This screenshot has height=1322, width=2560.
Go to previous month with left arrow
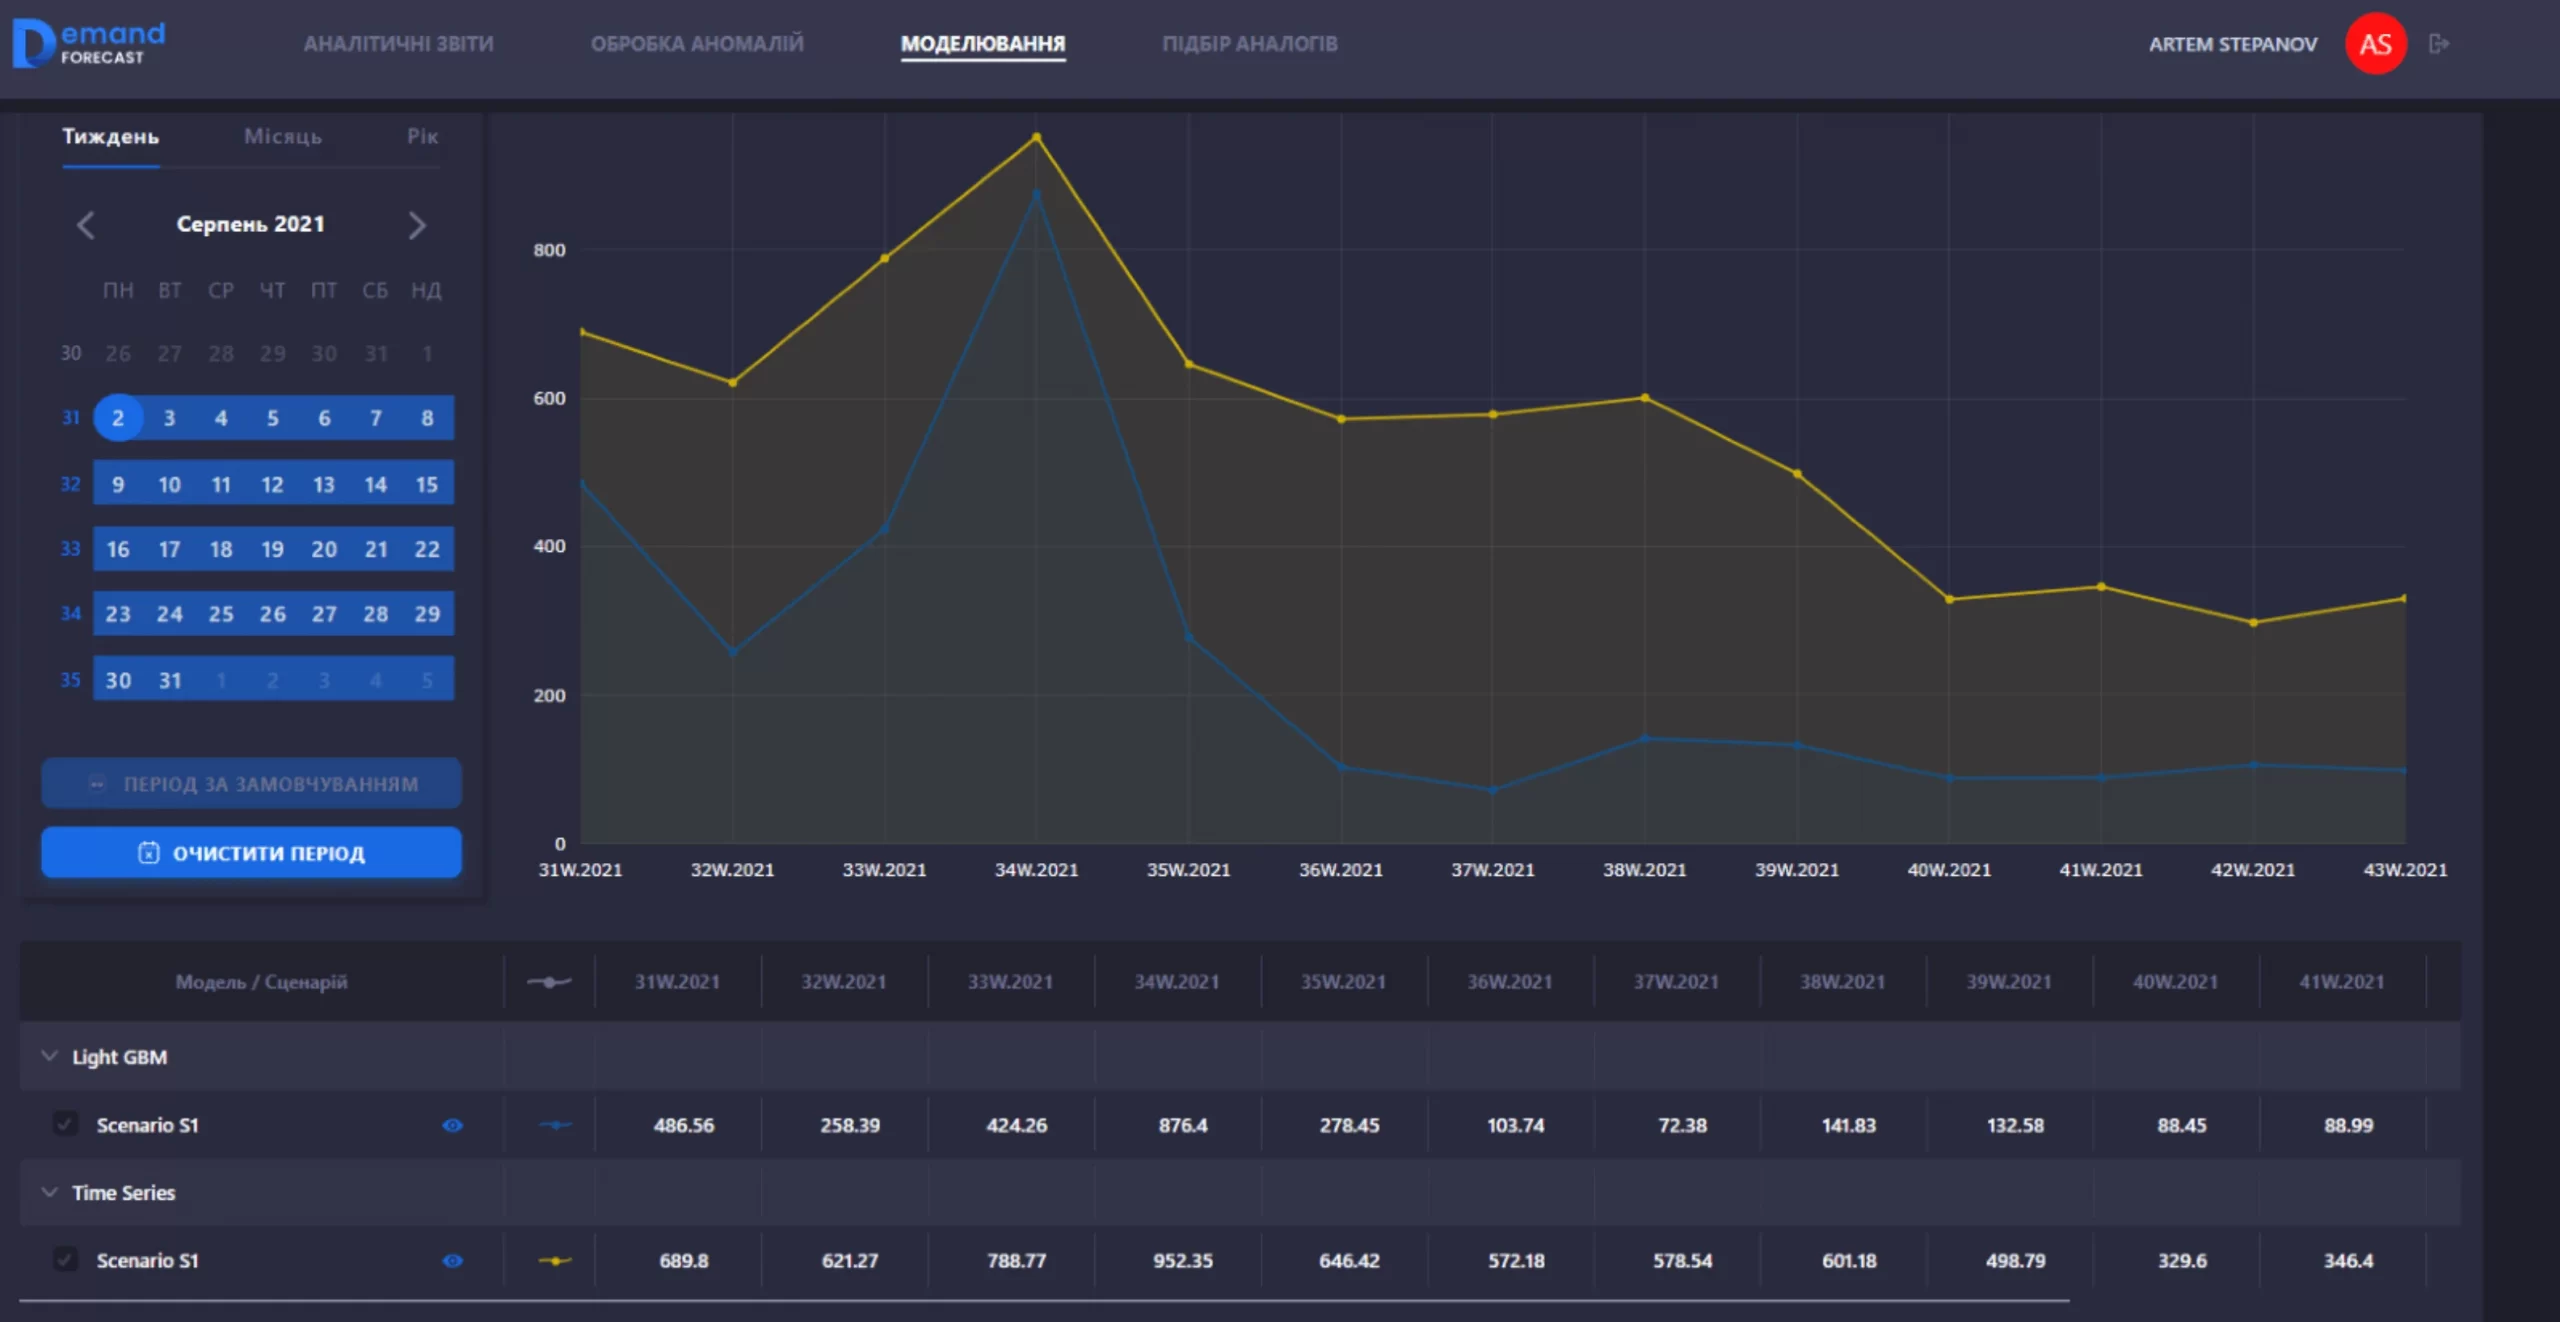coord(86,225)
